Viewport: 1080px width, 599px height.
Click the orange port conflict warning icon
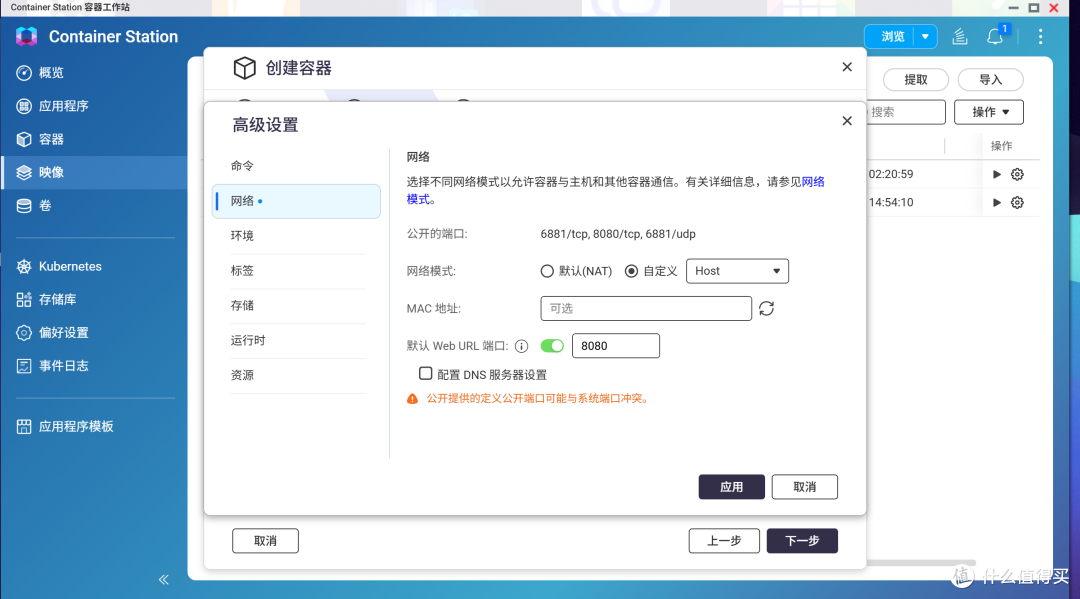point(413,399)
